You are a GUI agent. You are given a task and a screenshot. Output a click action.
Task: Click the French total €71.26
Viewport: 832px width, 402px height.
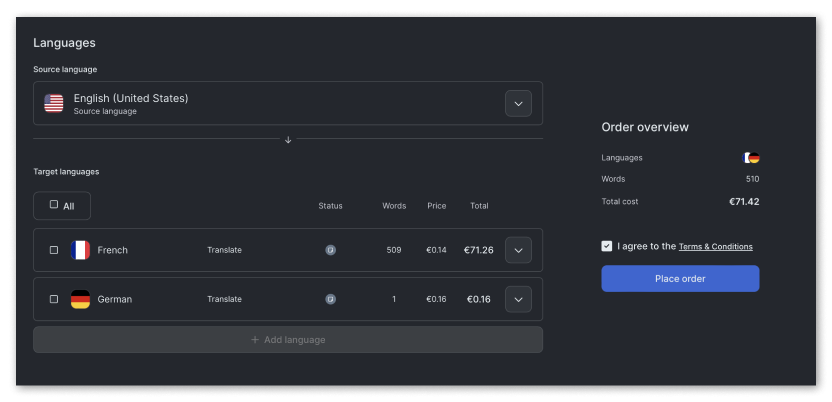point(479,250)
